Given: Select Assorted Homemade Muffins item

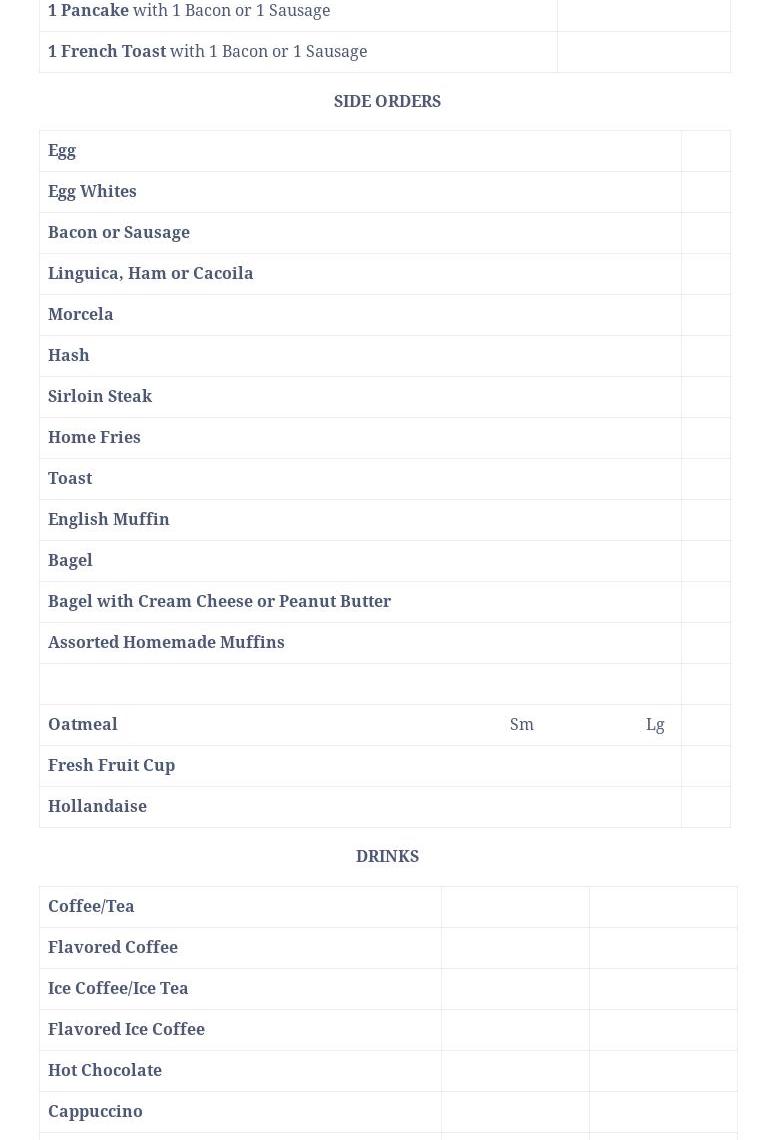Looking at the screenshot, I should (166, 642).
